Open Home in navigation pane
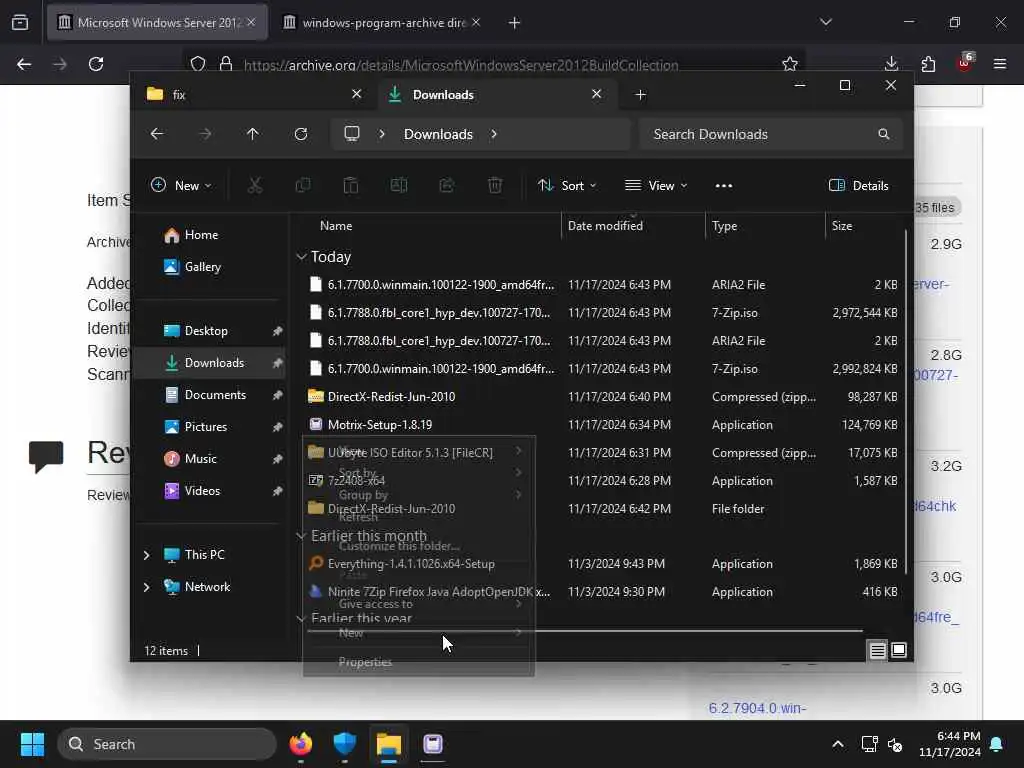 pos(201,235)
